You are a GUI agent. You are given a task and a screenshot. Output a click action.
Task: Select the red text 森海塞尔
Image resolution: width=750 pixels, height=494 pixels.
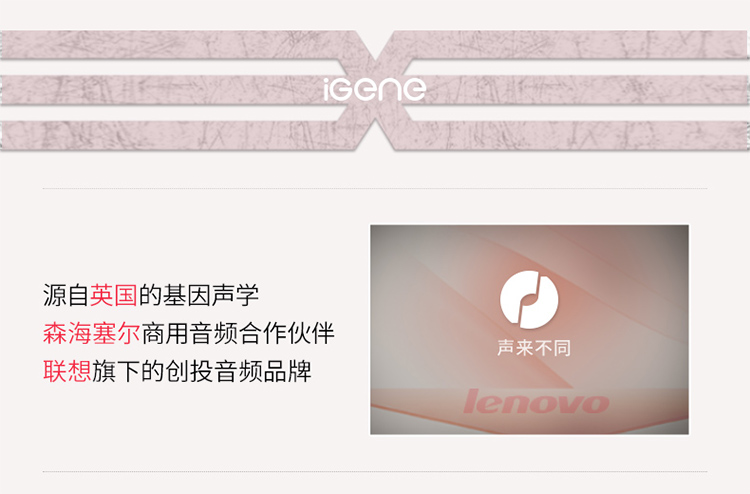tap(91, 333)
